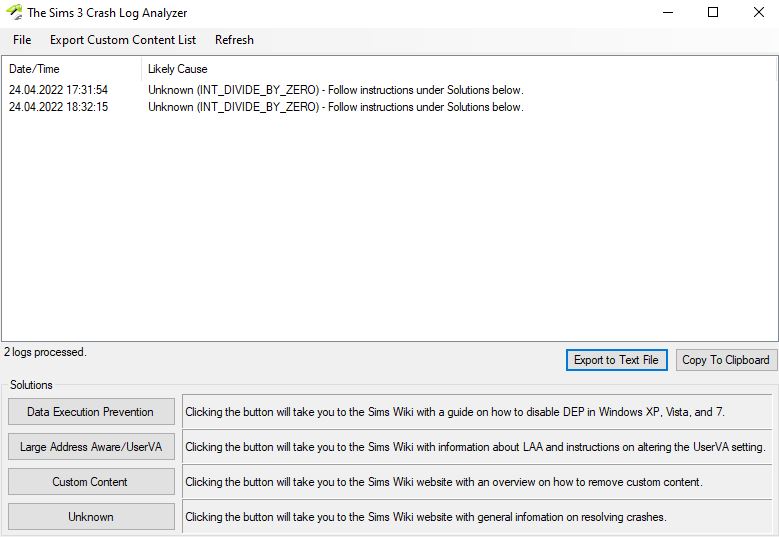Click the Likely Cause column header
The image size is (779, 537).
tap(178, 69)
